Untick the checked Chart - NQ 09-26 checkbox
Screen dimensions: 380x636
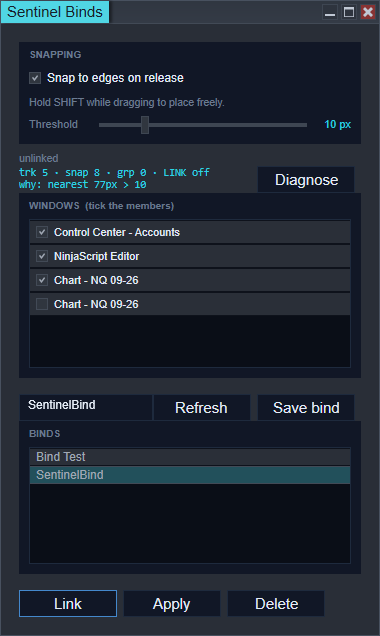click(42, 280)
